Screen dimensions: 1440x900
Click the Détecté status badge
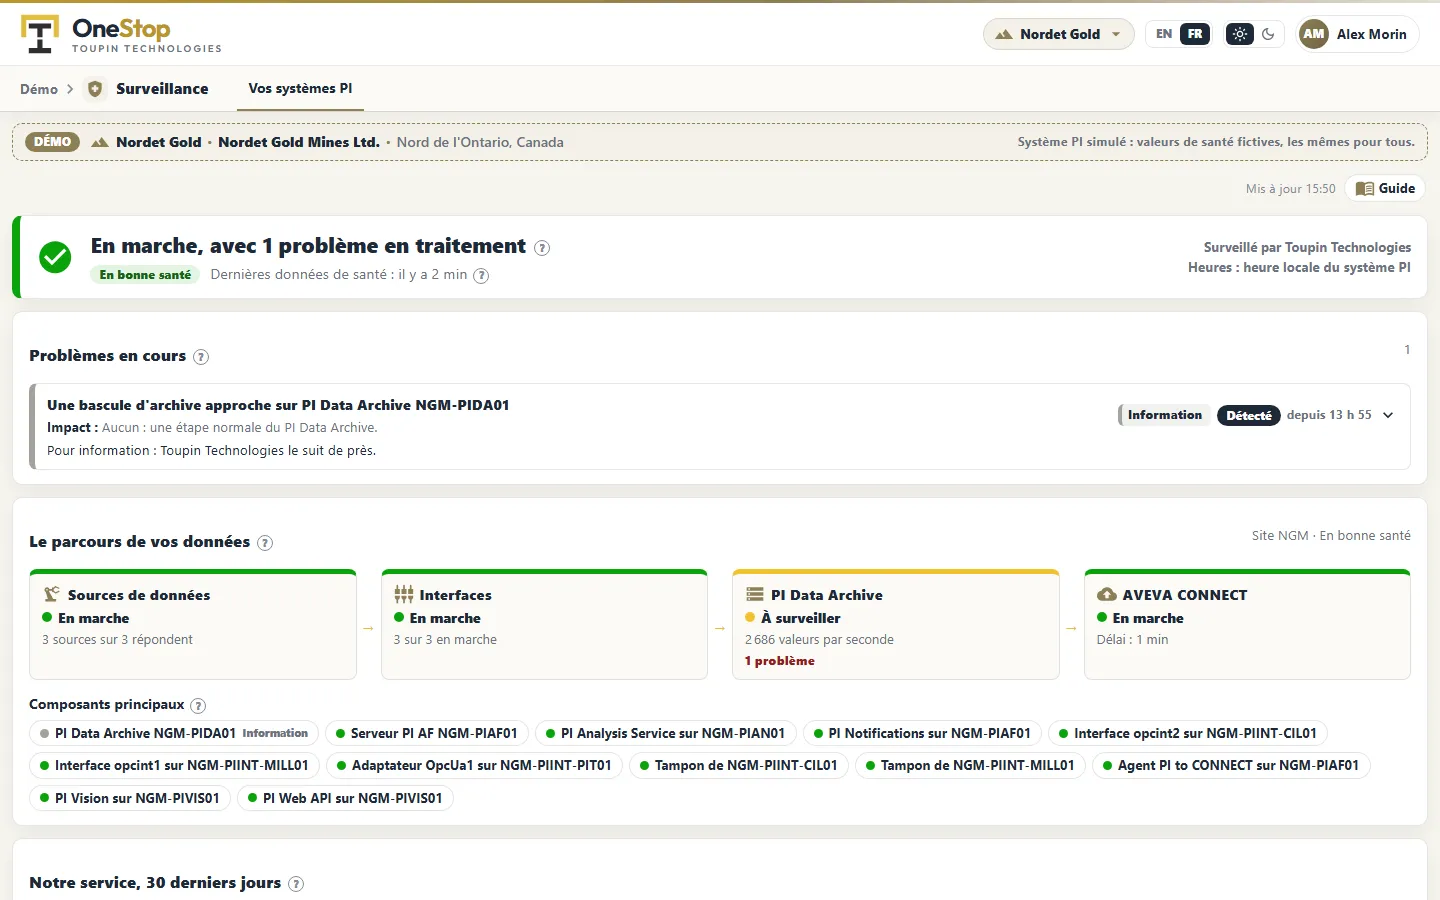[x=1249, y=415]
